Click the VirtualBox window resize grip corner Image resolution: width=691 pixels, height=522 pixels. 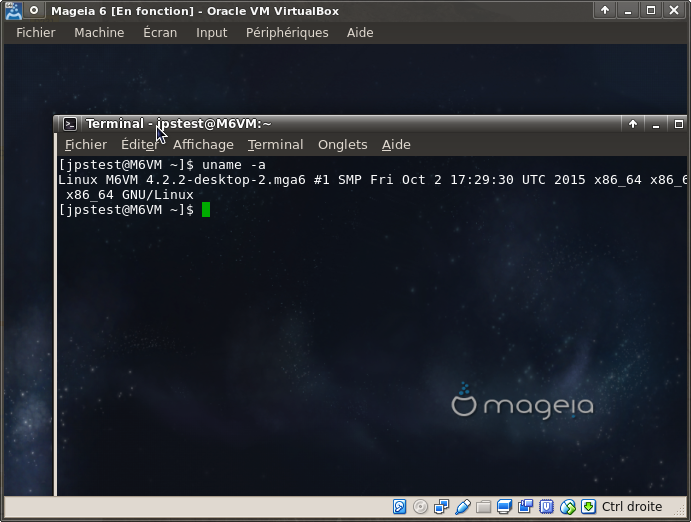[681, 510]
